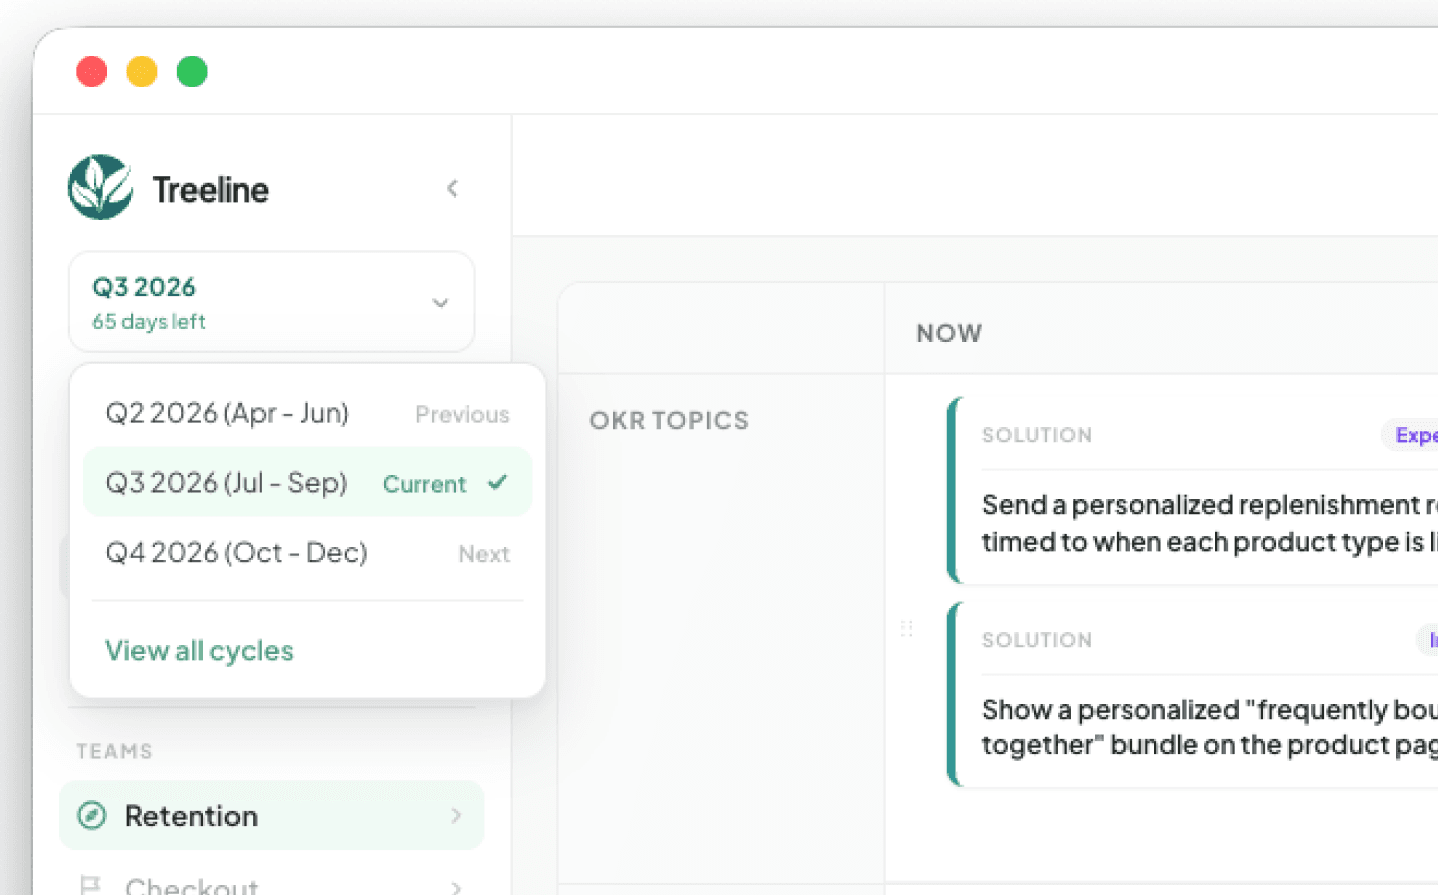
Task: Open the Retention team item
Action: click(x=271, y=816)
